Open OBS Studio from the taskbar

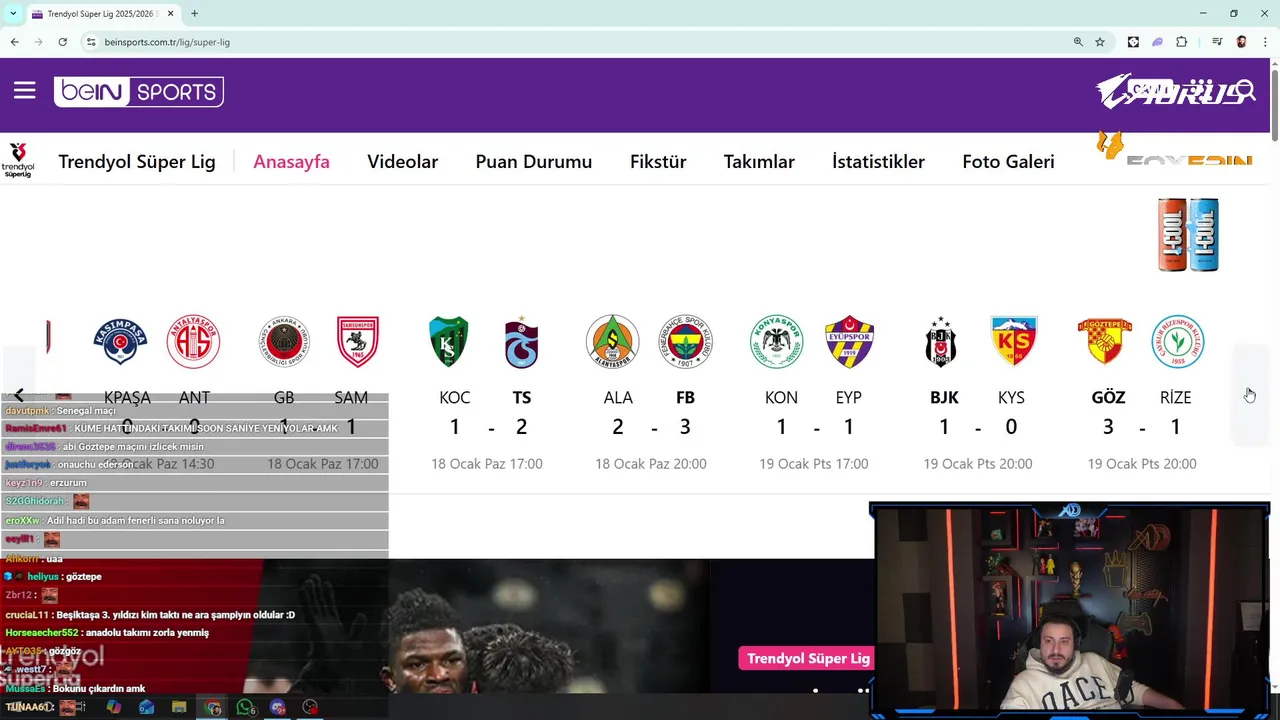[x=311, y=707]
